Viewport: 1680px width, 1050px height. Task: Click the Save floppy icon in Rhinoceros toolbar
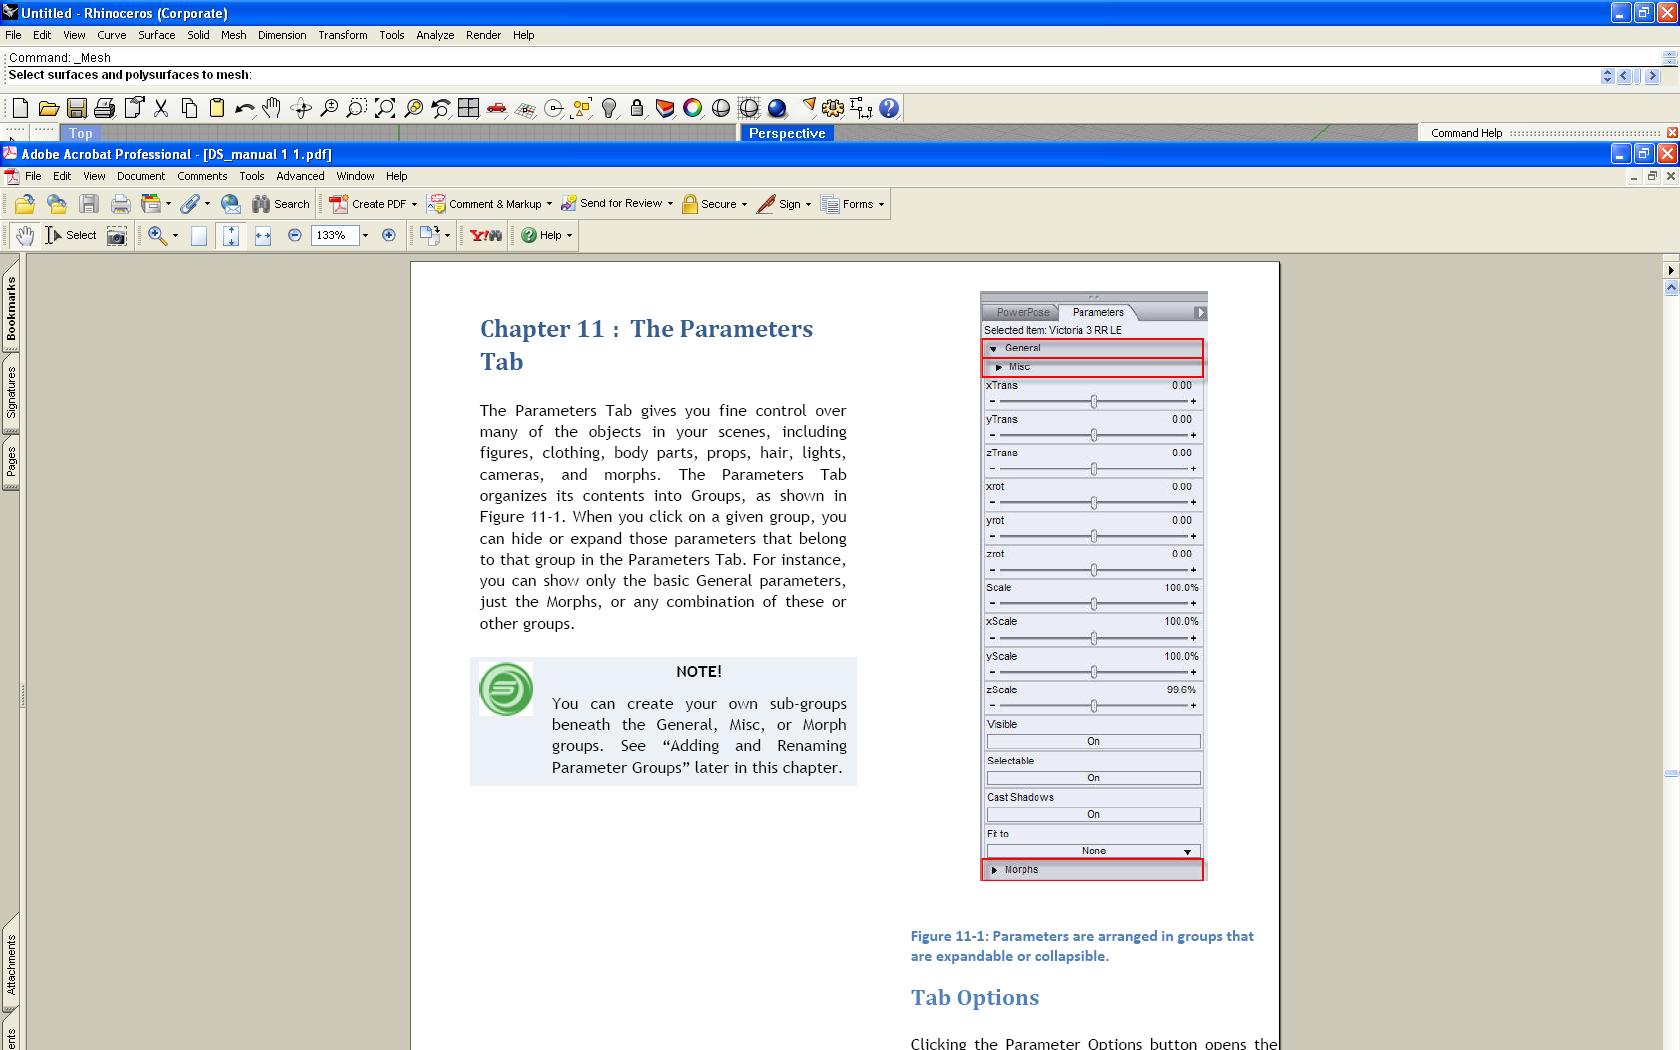[76, 108]
